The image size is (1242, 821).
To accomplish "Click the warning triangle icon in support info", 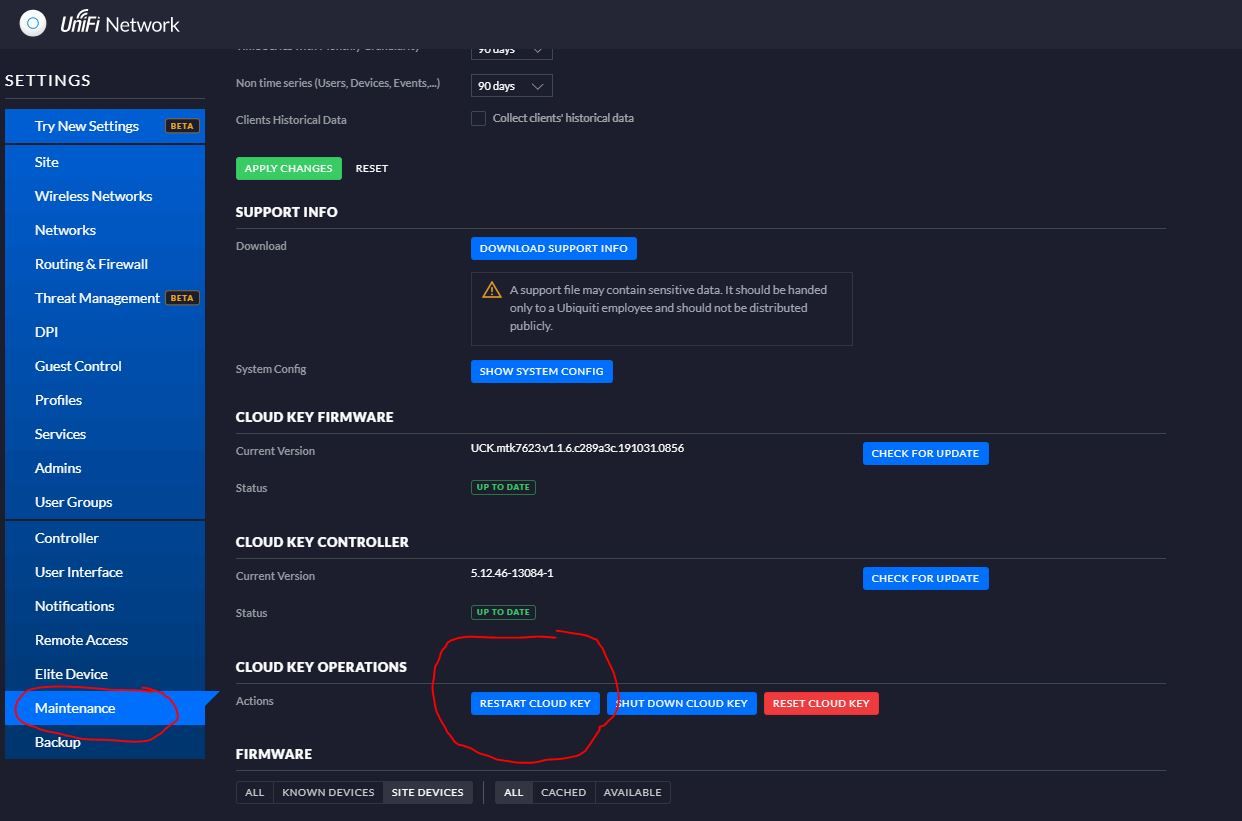I will [x=492, y=290].
